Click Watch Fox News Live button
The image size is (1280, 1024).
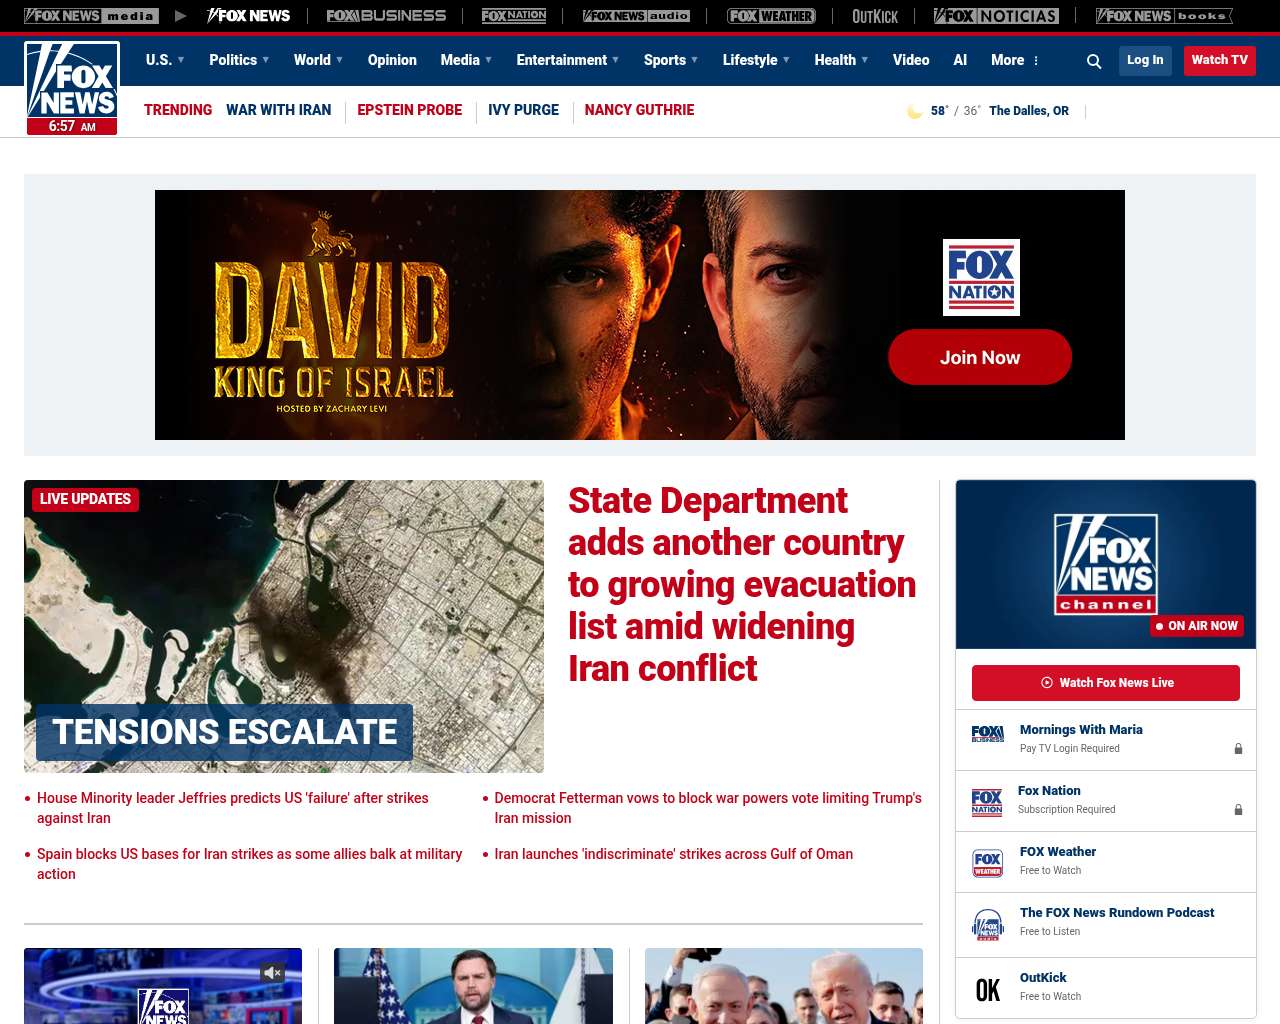coord(1106,683)
